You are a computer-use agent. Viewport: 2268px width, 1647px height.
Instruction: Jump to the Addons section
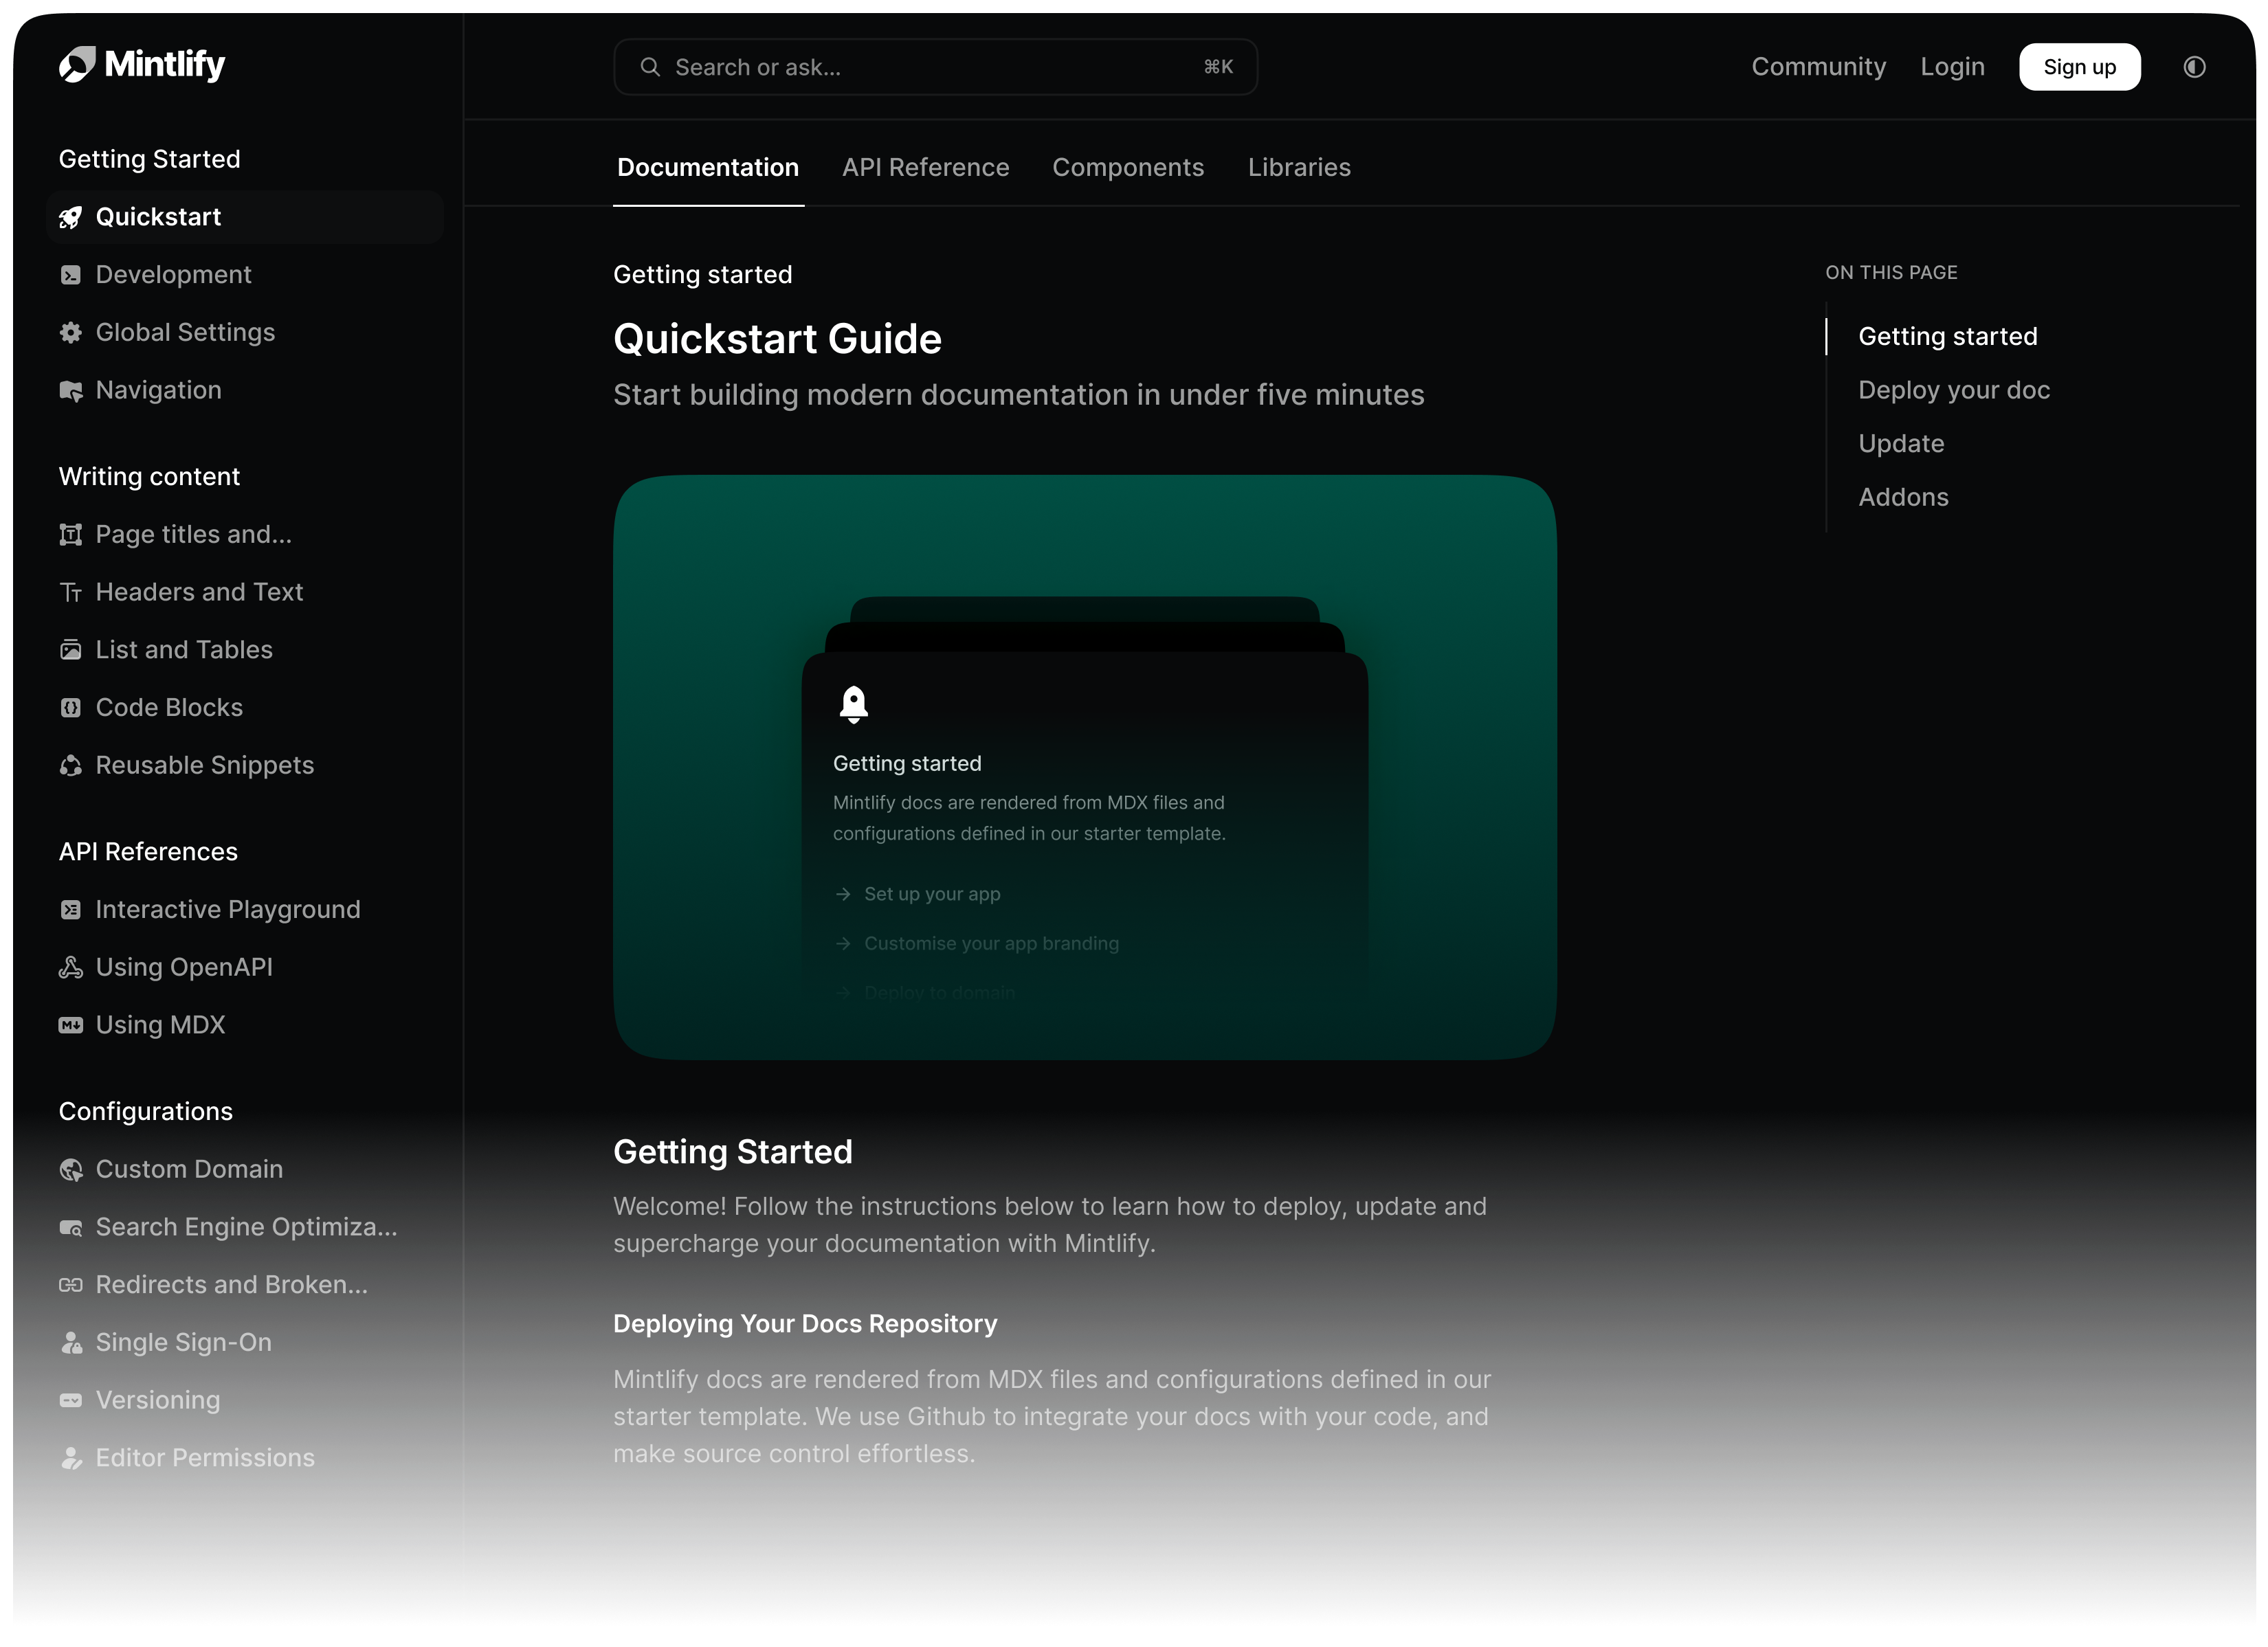(1903, 498)
